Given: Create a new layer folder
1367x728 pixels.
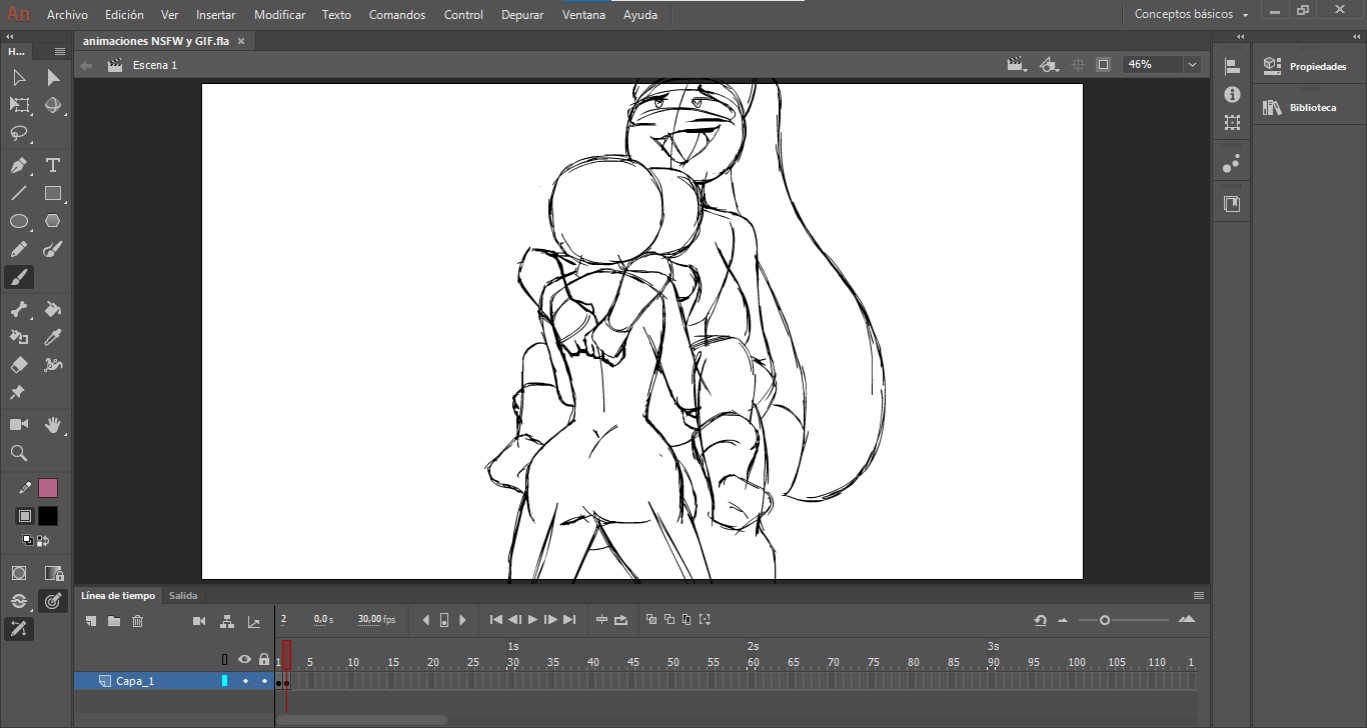Looking at the screenshot, I should tap(114, 621).
